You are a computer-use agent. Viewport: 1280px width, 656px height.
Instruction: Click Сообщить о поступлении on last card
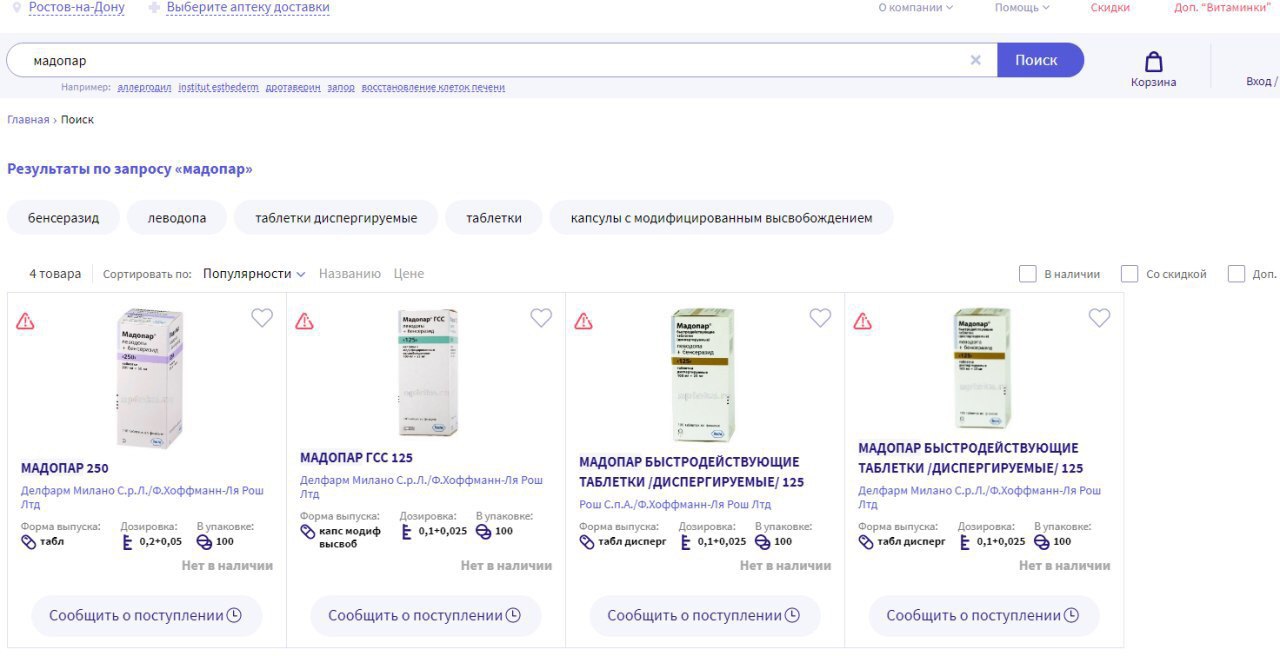tap(983, 616)
